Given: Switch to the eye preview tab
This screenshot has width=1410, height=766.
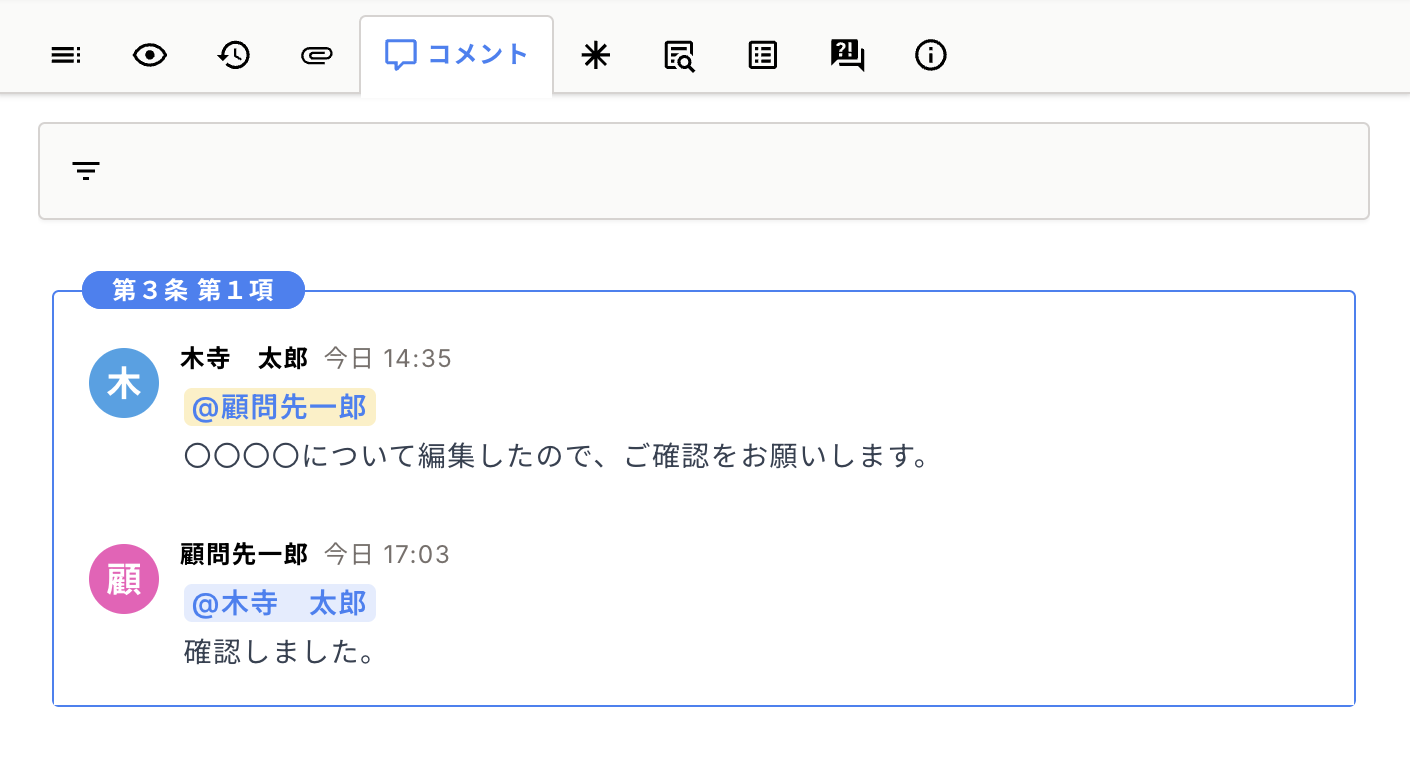Looking at the screenshot, I should coord(149,56).
